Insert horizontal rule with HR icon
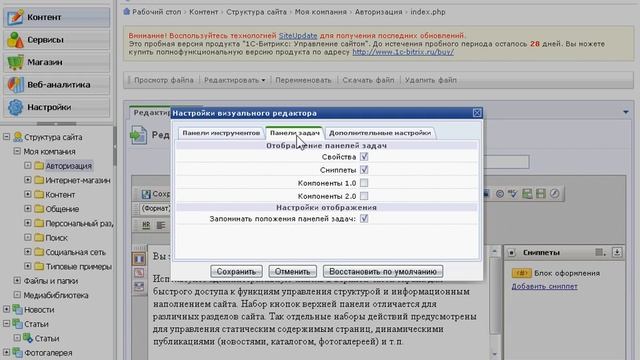The image size is (640, 360). pyautogui.click(x=146, y=225)
